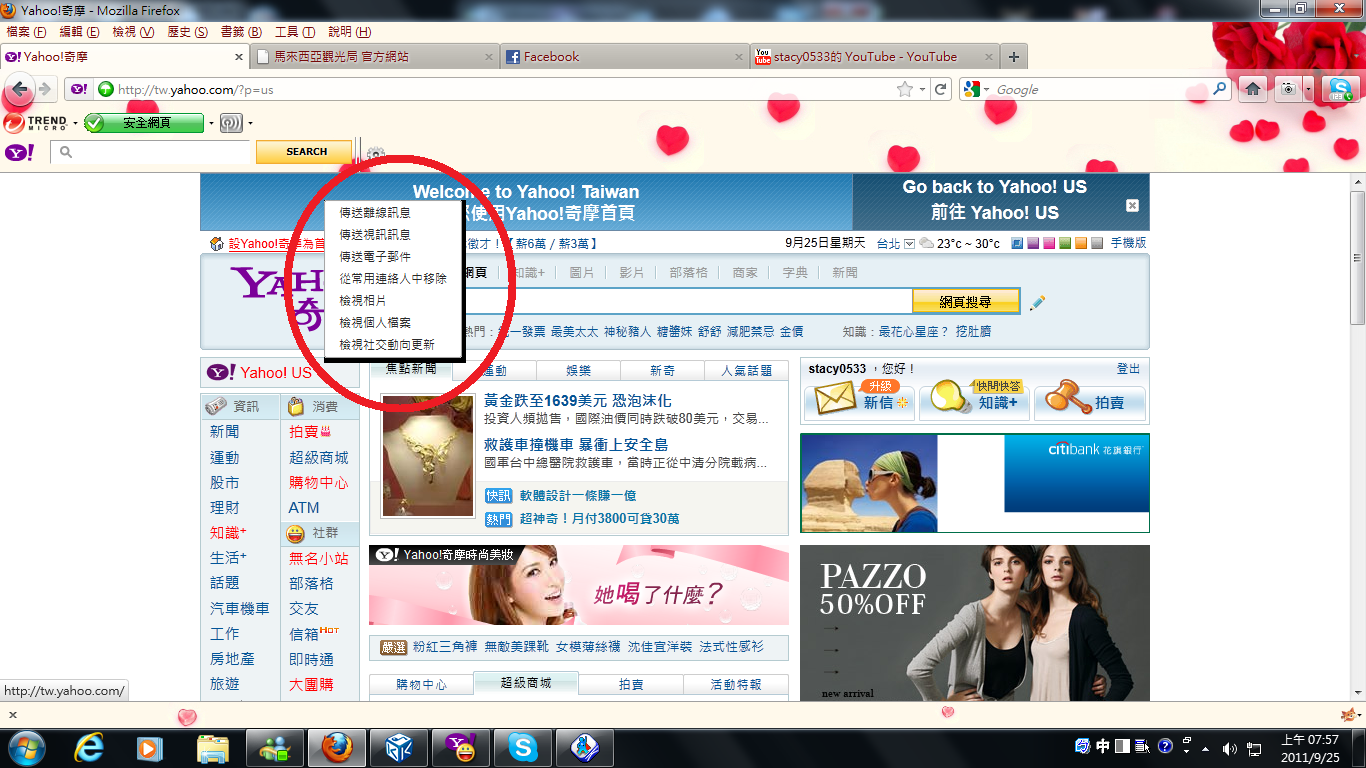Open the Trend Micro logo dropdown arrow
Image resolution: width=1366 pixels, height=768 pixels.
(75, 124)
